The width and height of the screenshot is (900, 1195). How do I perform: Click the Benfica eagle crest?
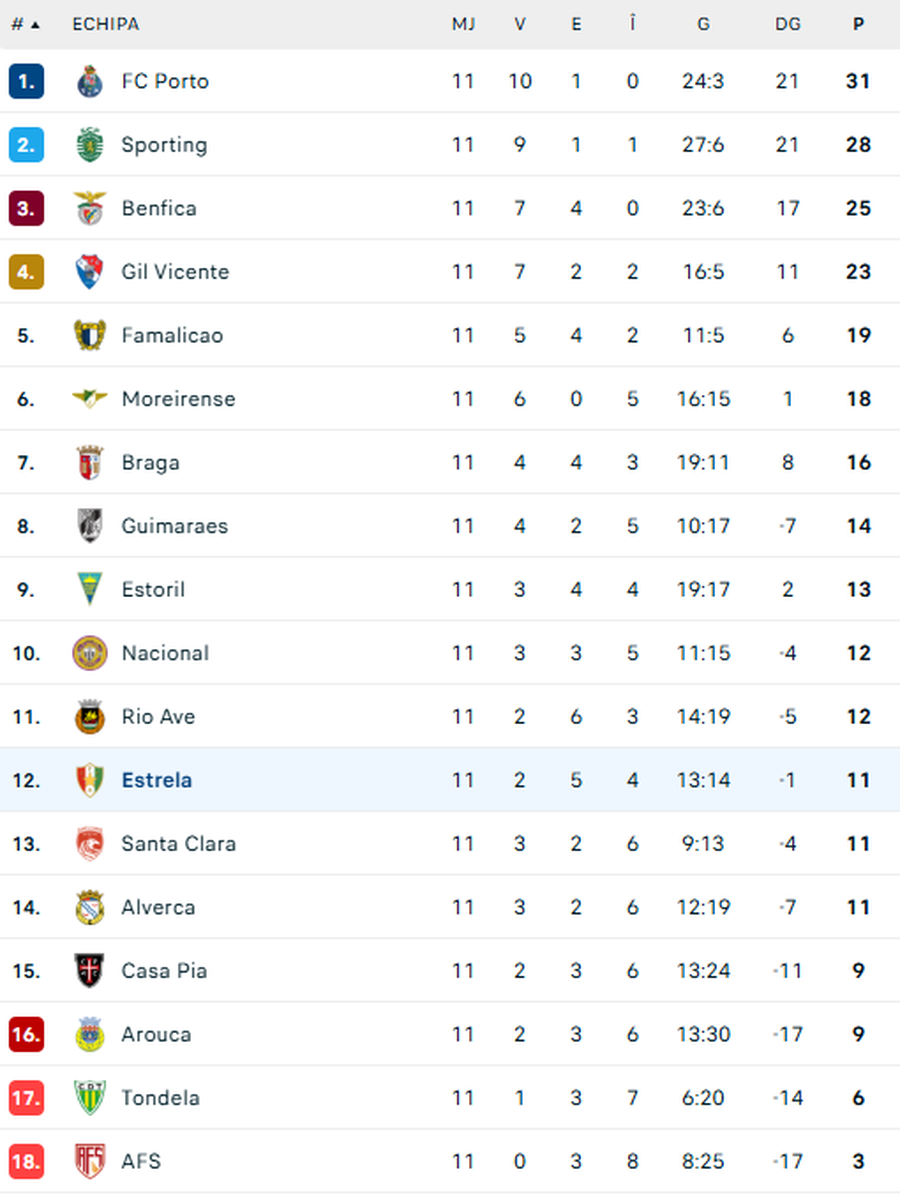(90, 208)
